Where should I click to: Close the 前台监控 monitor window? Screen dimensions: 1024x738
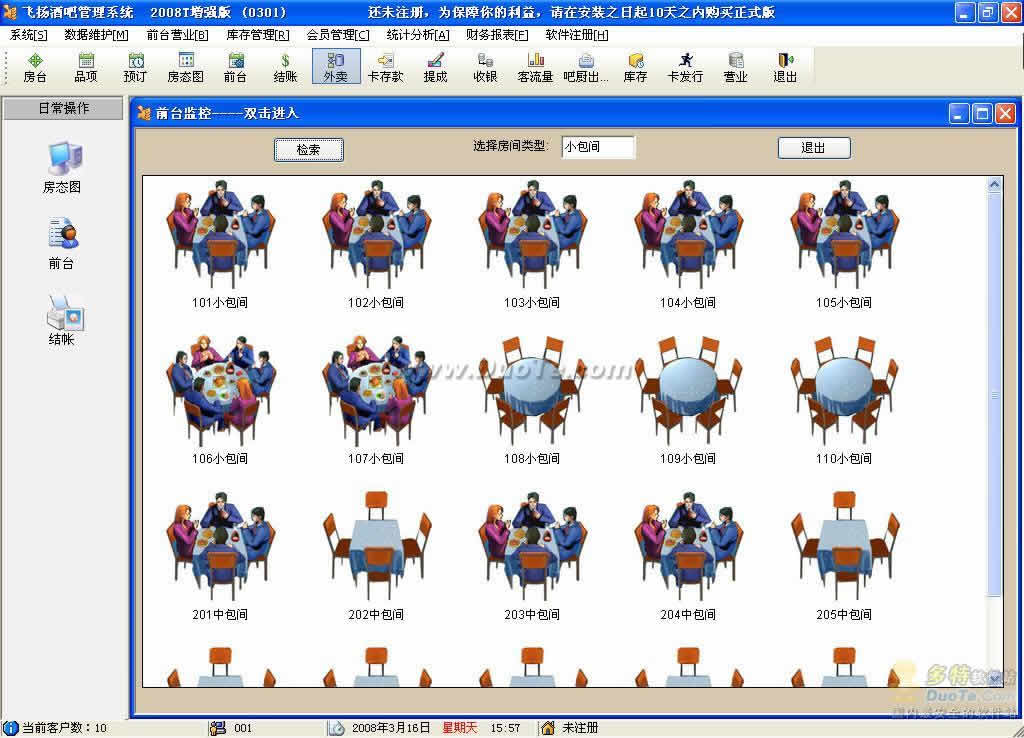tap(1005, 114)
